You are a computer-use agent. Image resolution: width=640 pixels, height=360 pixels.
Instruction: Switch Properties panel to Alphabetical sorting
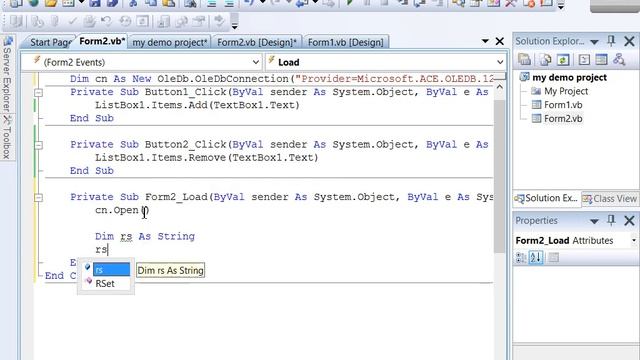[x=536, y=258]
